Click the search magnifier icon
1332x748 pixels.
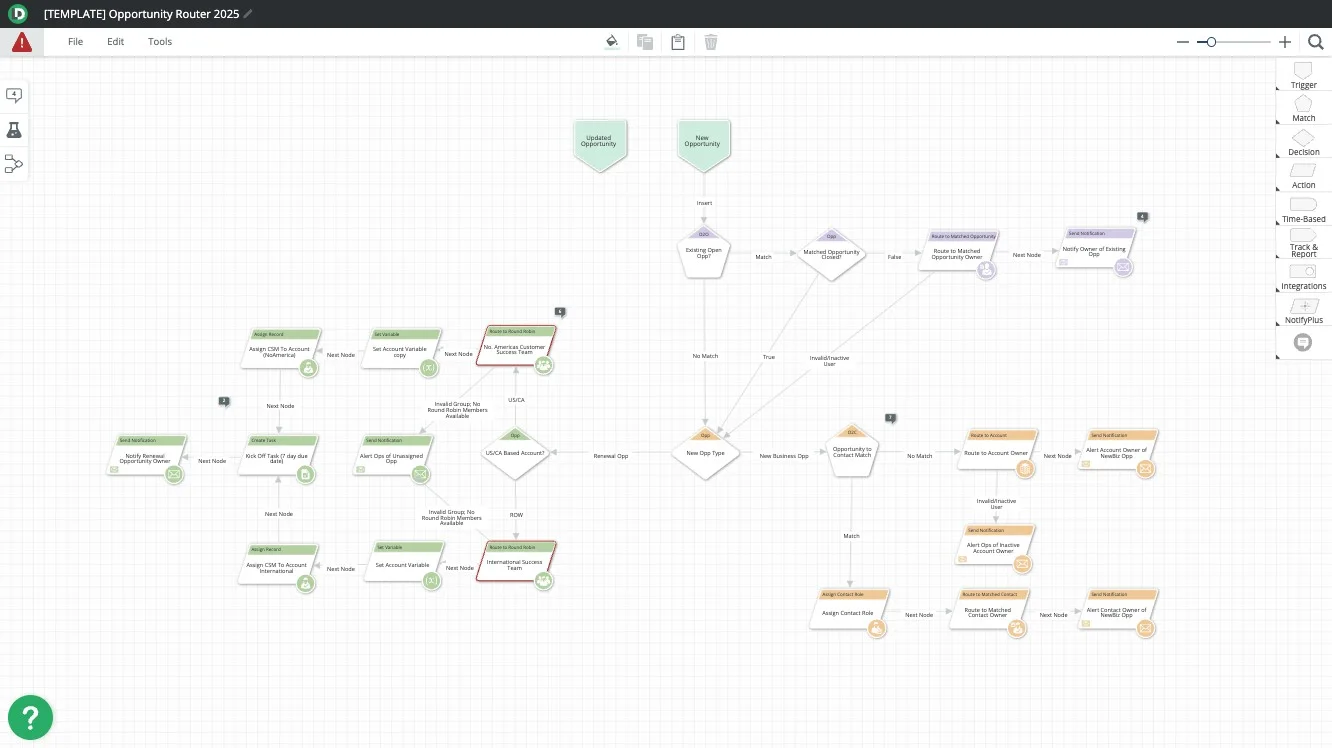click(x=1316, y=42)
